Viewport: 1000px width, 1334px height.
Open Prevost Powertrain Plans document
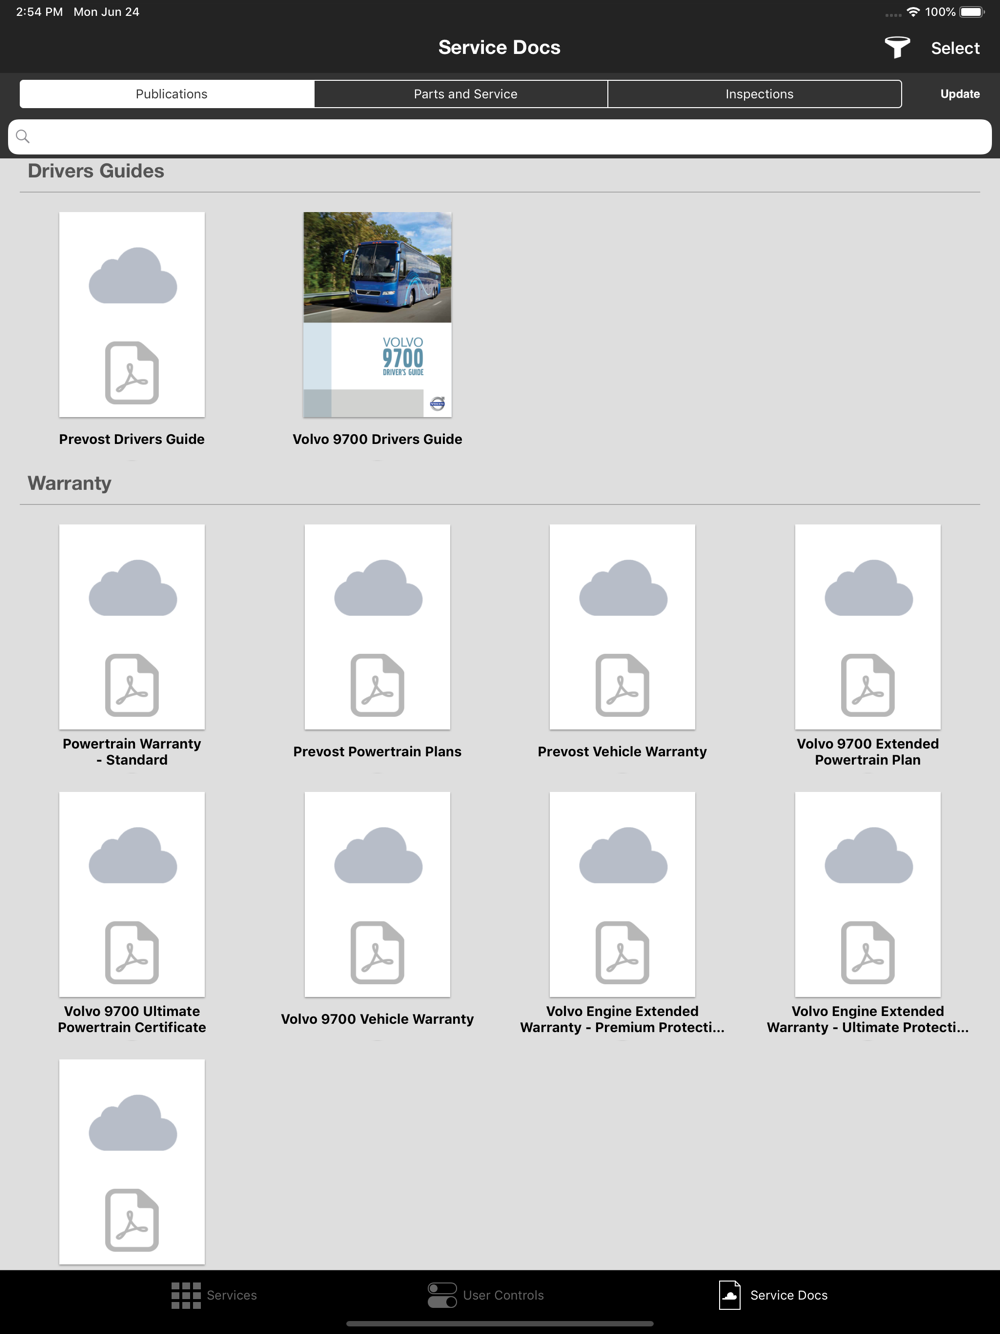pyautogui.click(x=377, y=627)
